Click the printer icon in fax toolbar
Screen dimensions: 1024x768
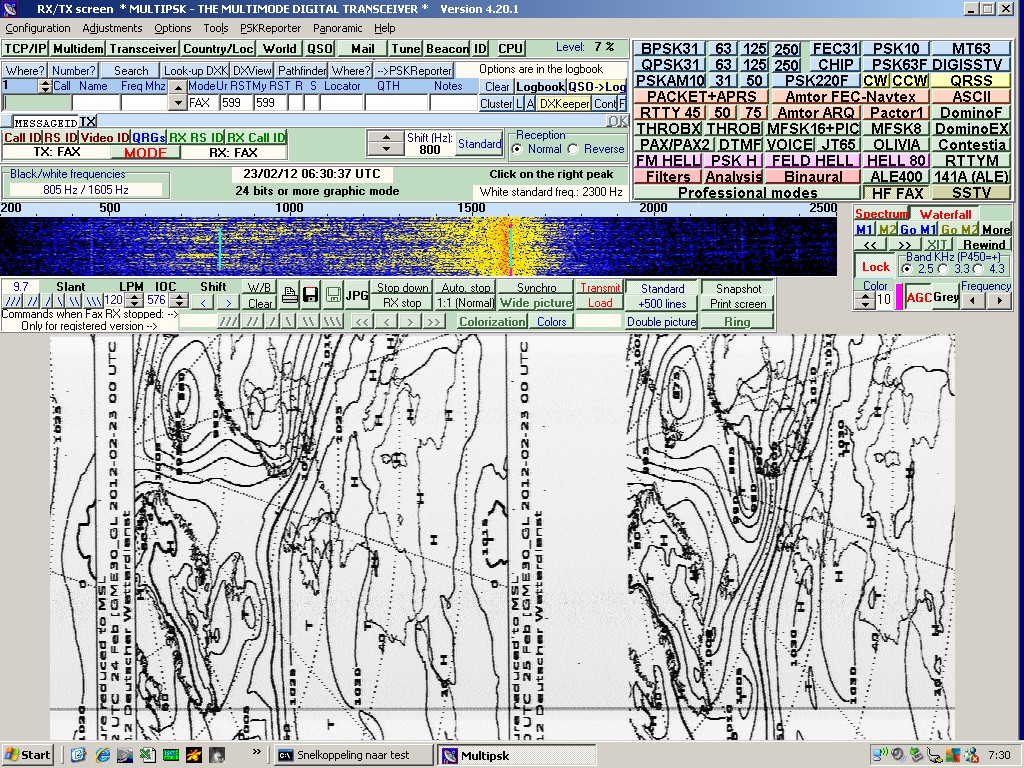pyautogui.click(x=289, y=295)
